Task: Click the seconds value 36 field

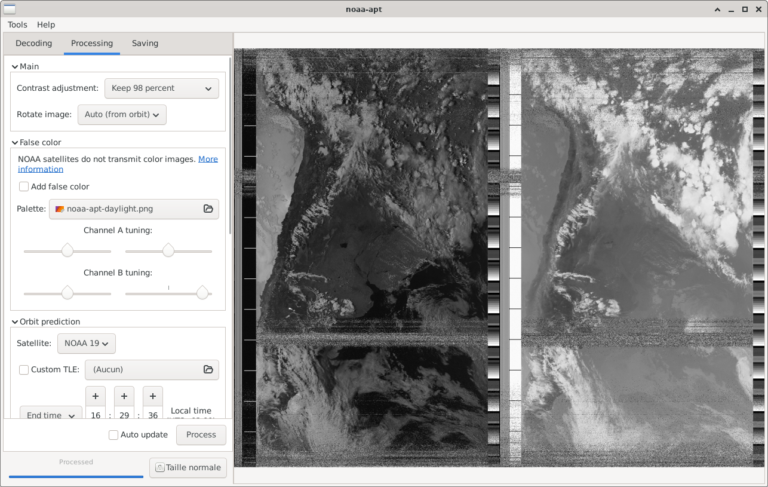Action: 153,414
